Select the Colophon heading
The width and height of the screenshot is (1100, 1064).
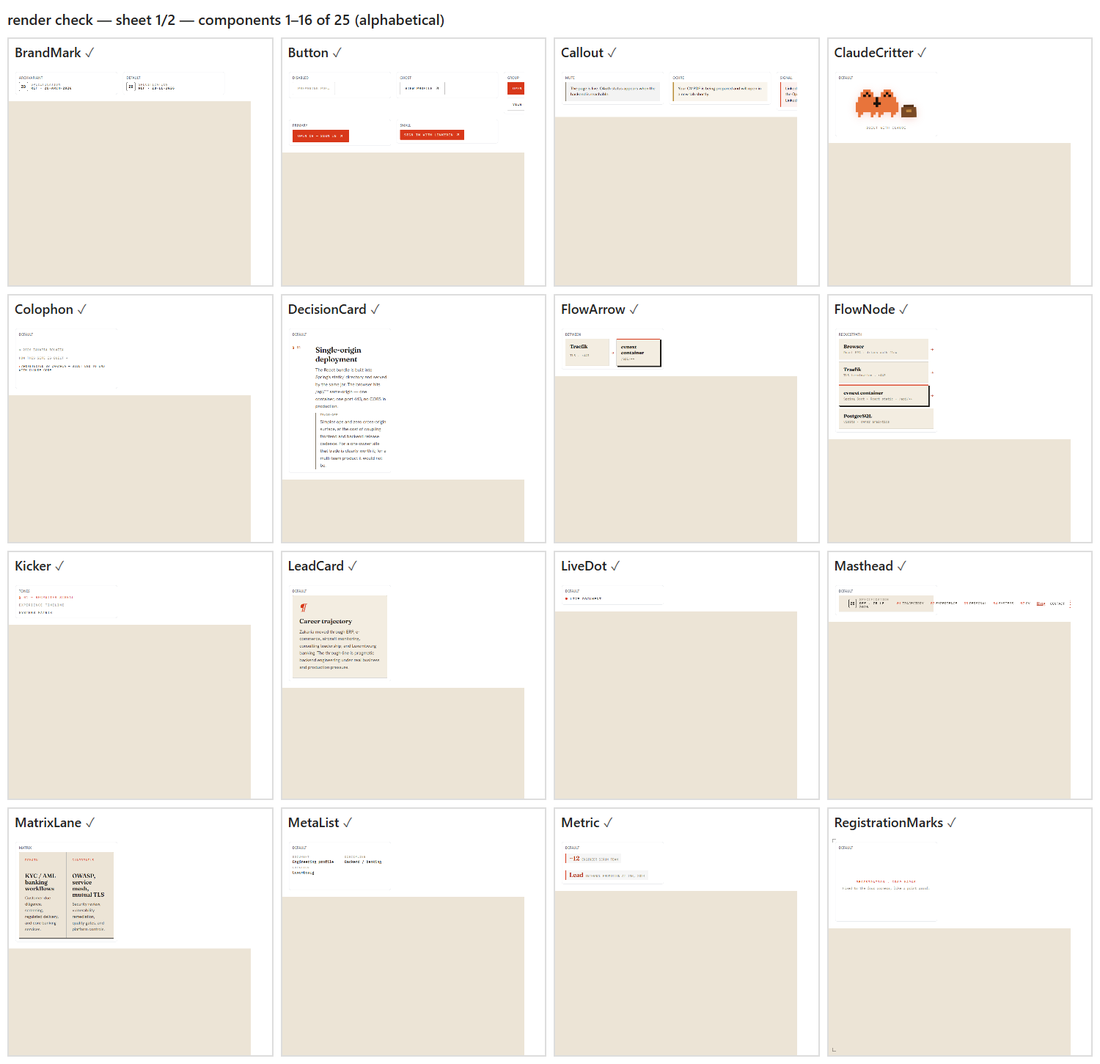[x=43, y=309]
